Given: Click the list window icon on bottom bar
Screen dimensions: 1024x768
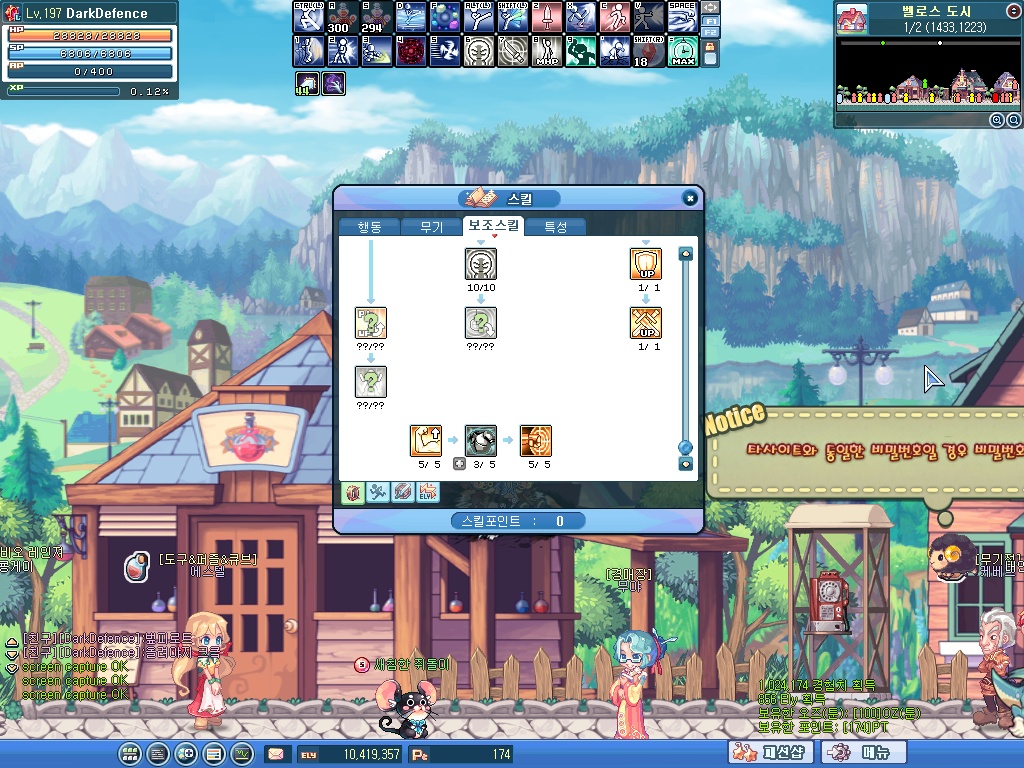Looking at the screenshot, I should [214, 754].
